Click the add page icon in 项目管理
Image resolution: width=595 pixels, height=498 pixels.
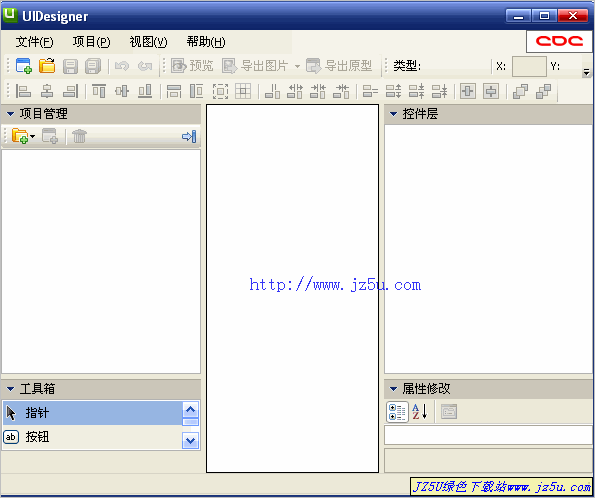[50, 136]
